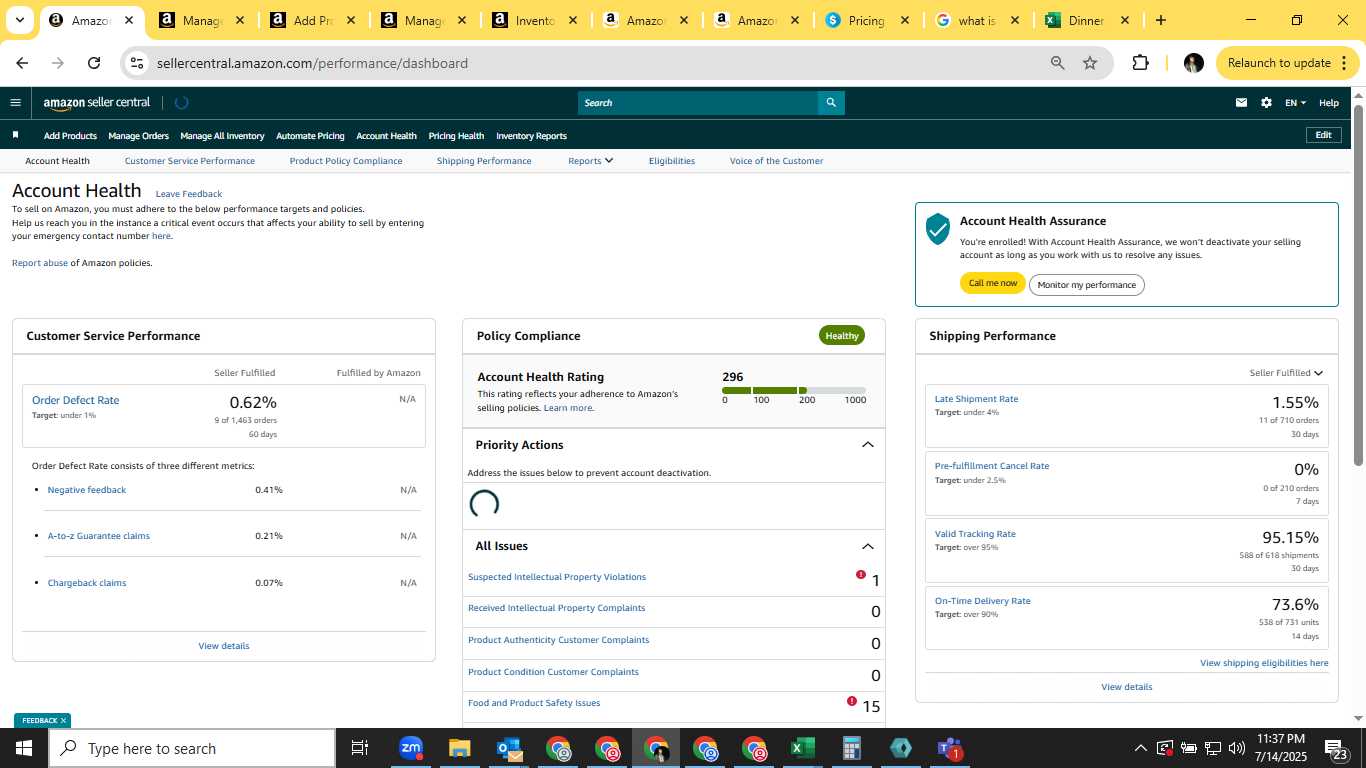Click the Seller Central search magnifier button
Viewport: 1366px width, 768px height.
coord(831,102)
